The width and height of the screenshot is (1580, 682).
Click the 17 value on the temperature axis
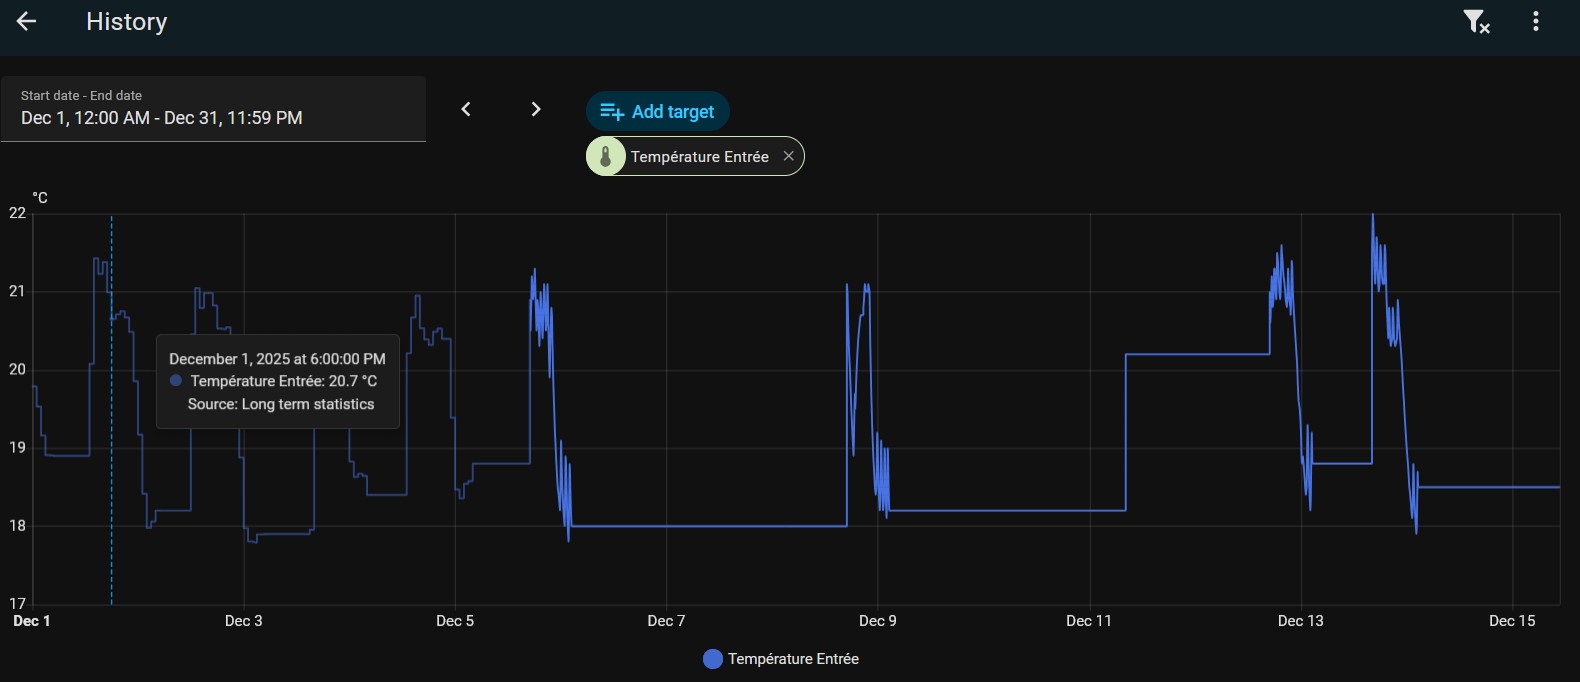point(17,604)
